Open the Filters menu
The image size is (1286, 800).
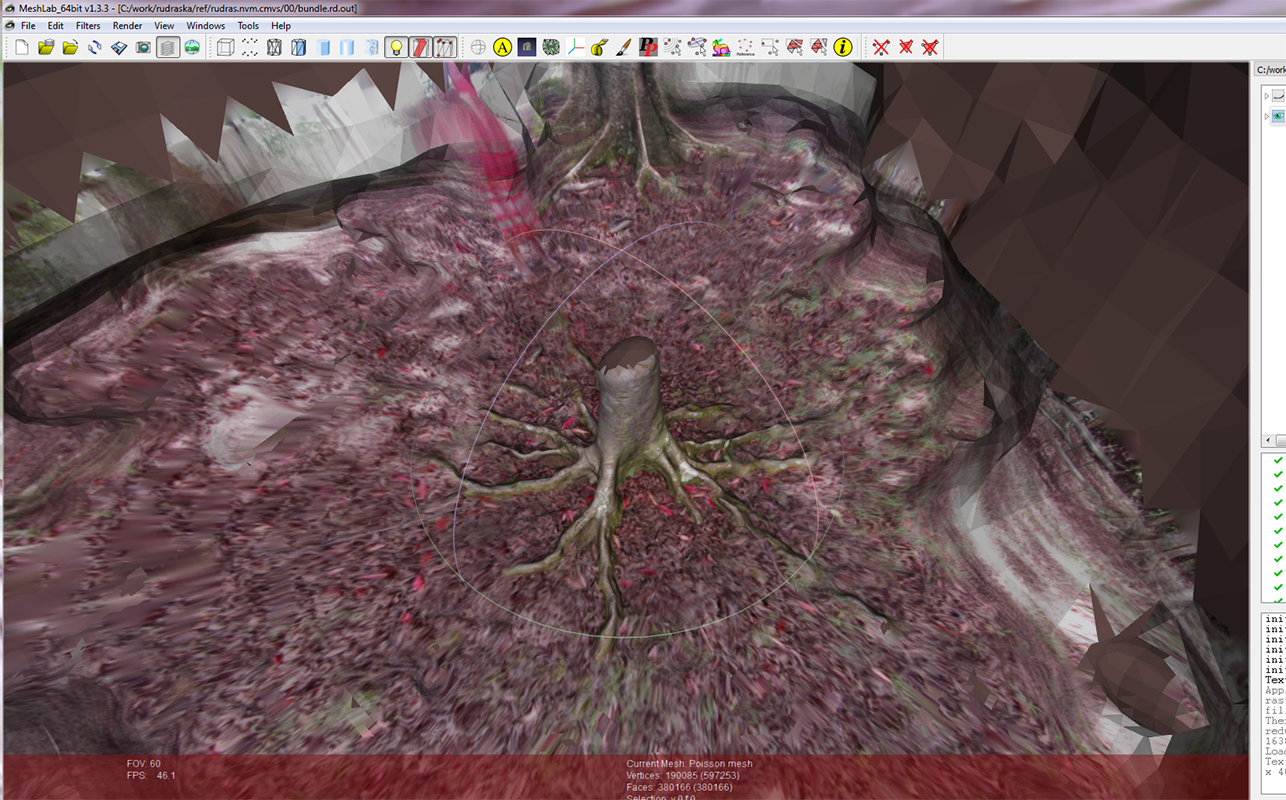pyautogui.click(x=88, y=25)
